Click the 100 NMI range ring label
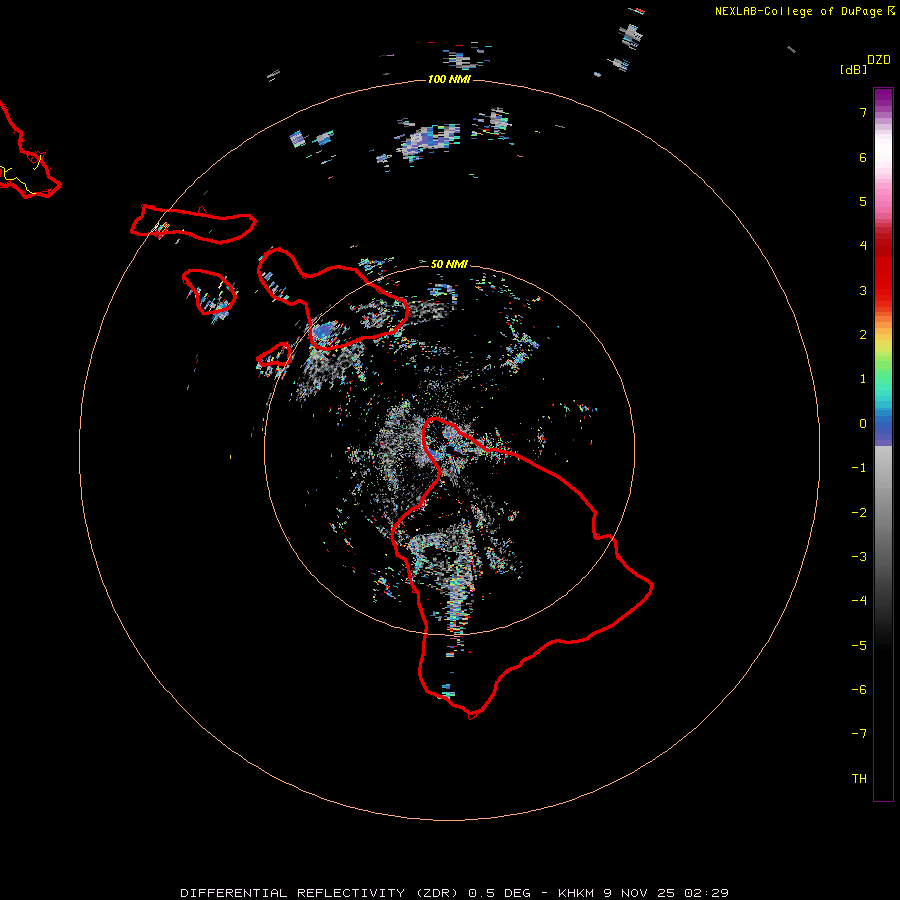 [x=449, y=79]
